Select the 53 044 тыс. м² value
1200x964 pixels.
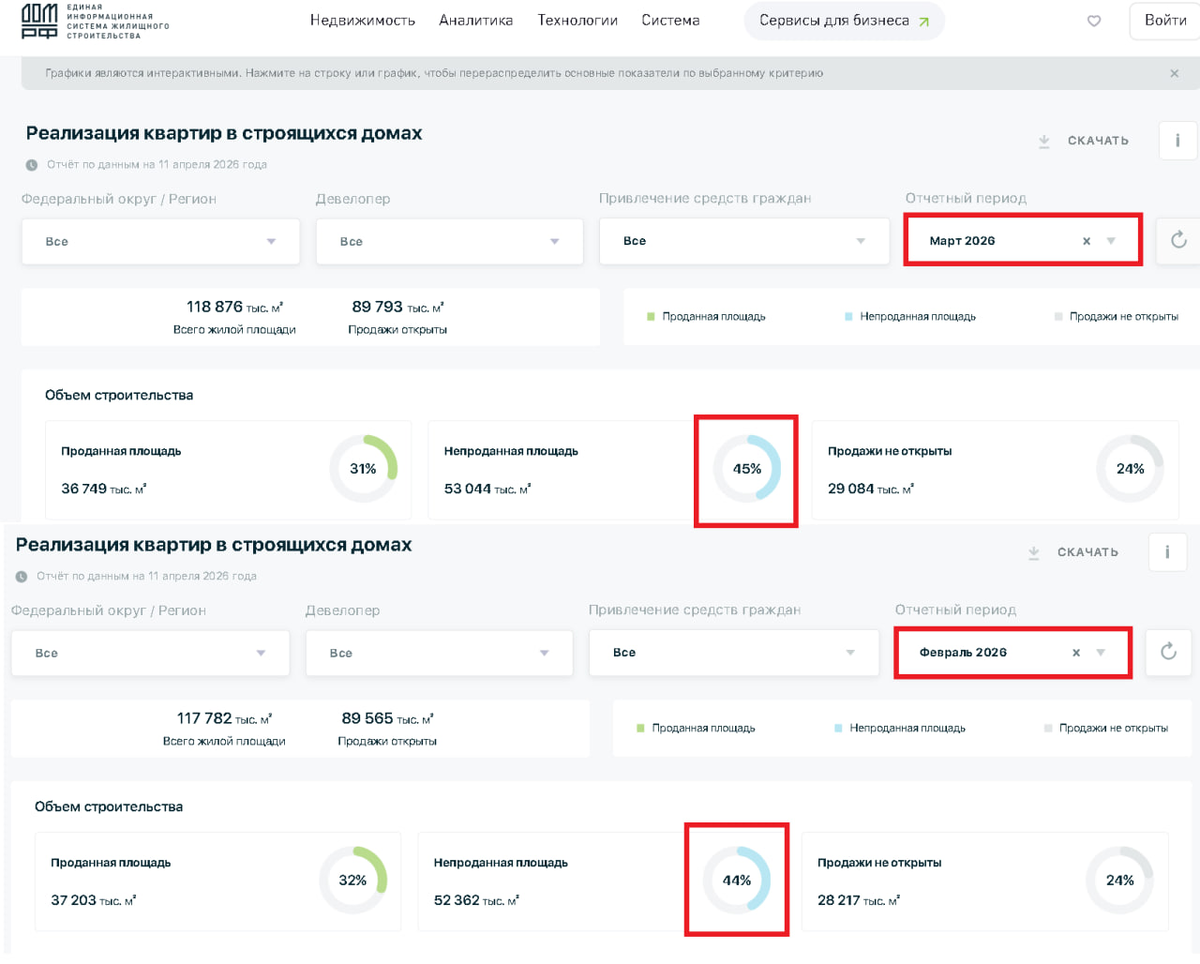coord(488,489)
